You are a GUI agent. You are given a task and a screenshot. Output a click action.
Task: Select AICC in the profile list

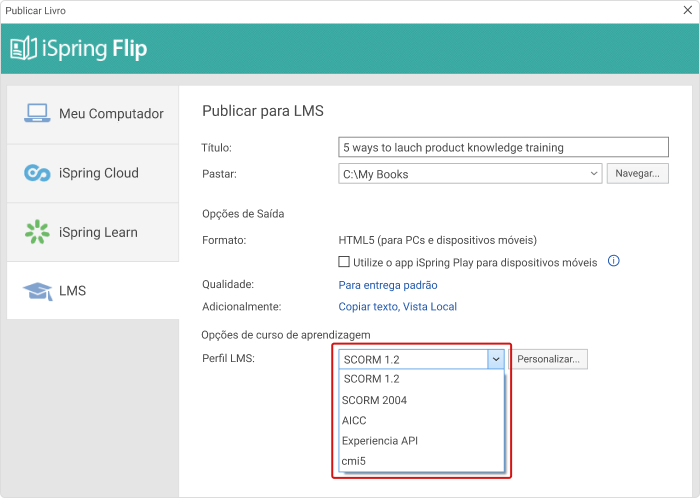[x=422, y=420]
